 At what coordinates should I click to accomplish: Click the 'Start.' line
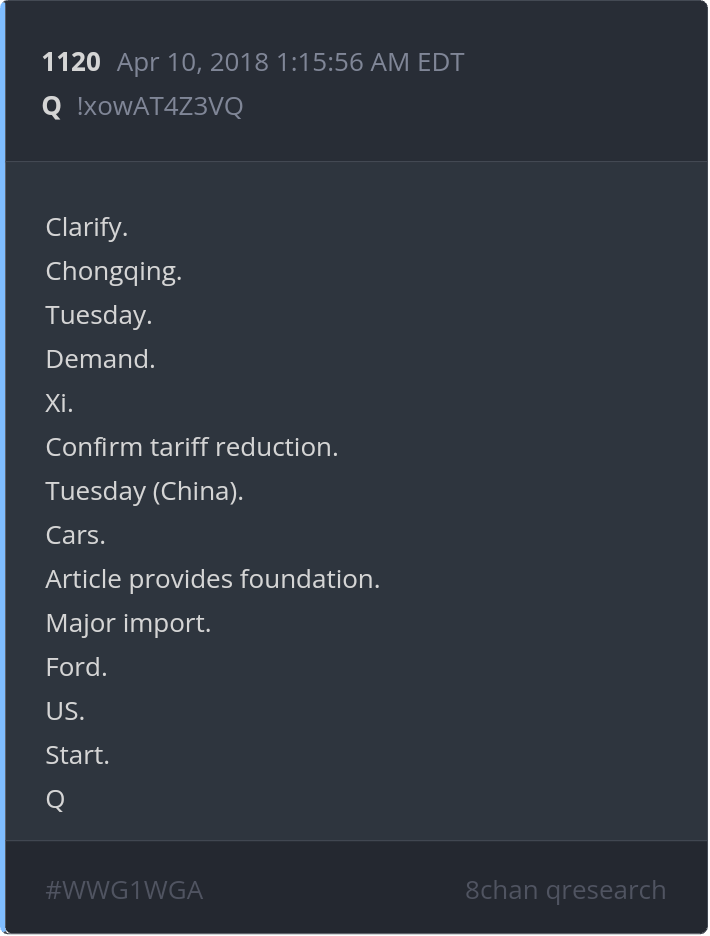[x=78, y=755]
